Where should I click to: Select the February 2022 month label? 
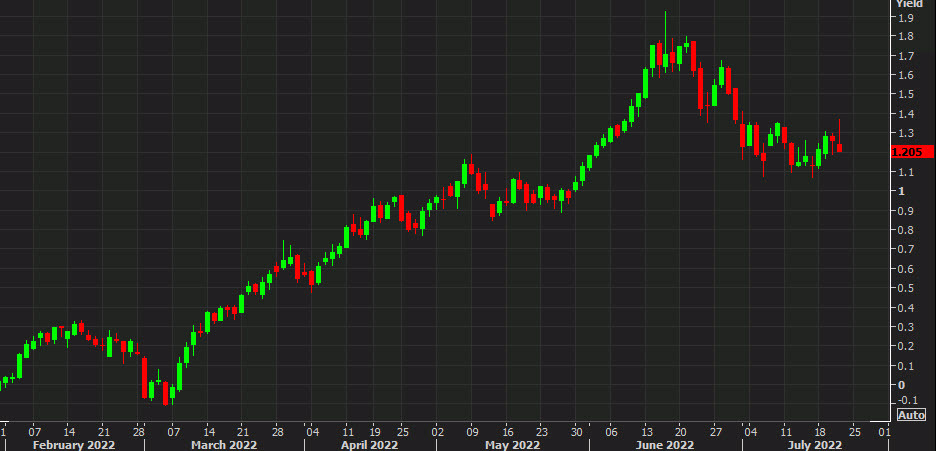click(73, 445)
